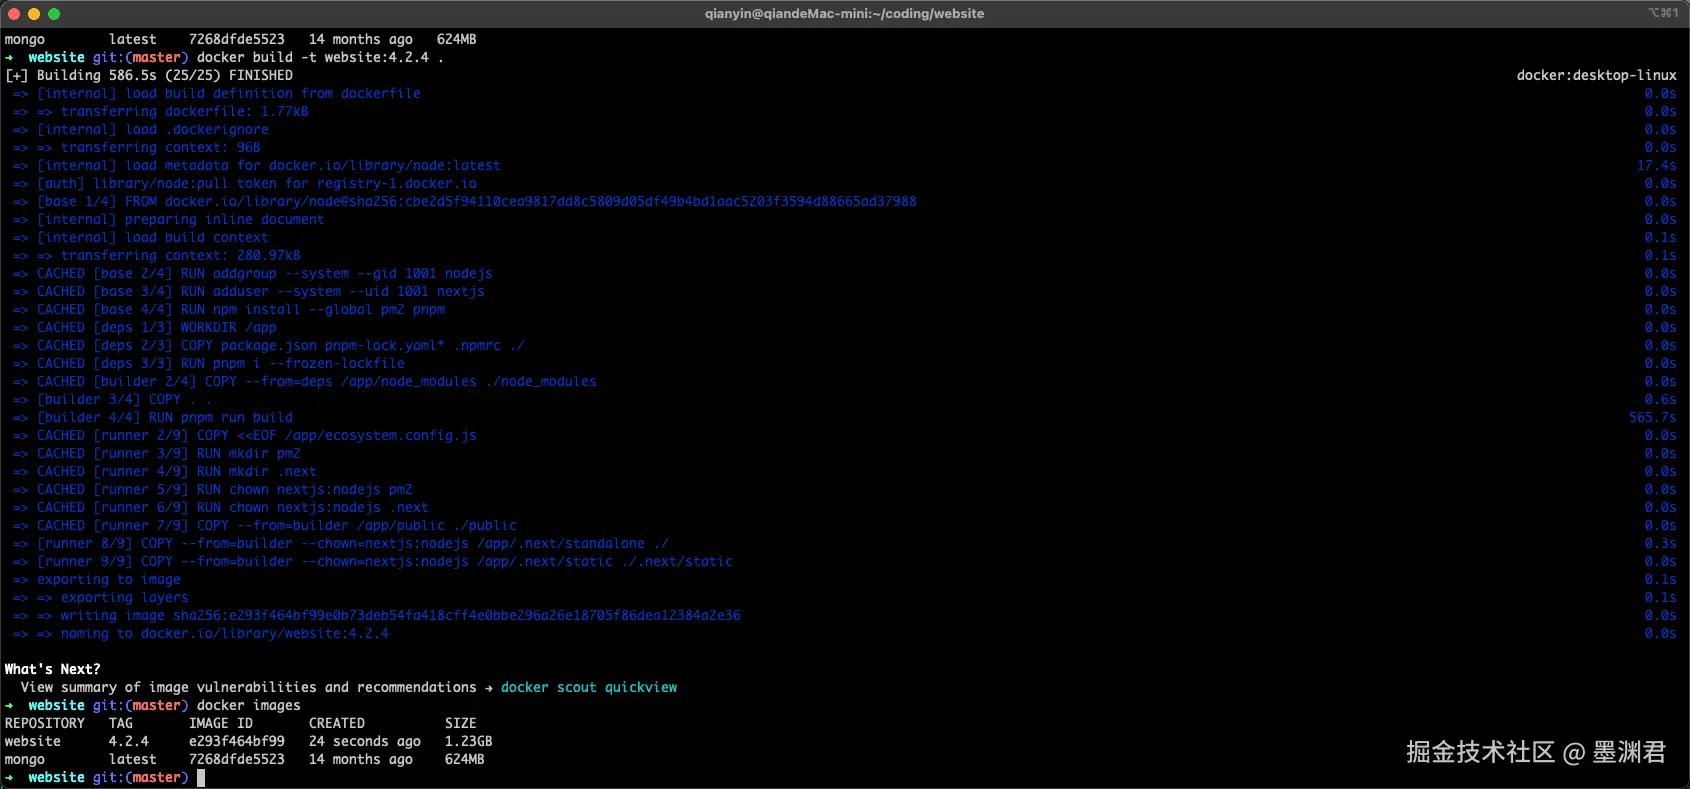Click tag 4.2.4 in images table
The height and width of the screenshot is (789, 1690).
click(128, 741)
